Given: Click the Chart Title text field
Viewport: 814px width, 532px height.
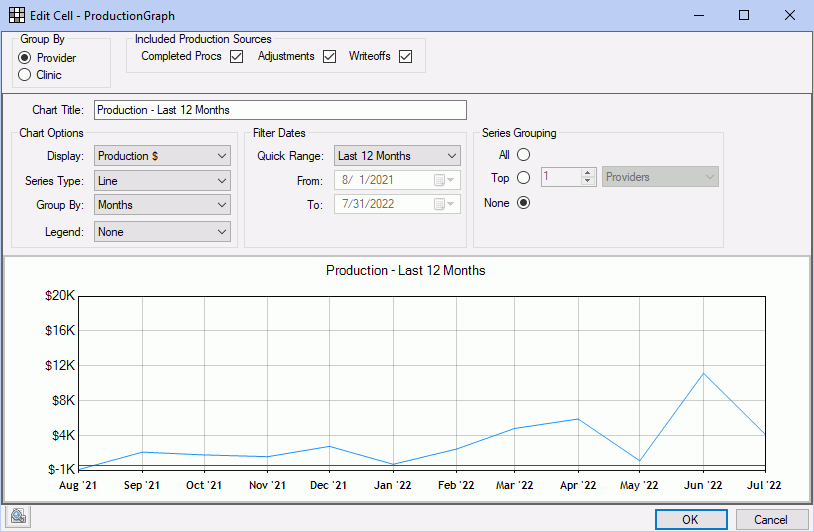Looking at the screenshot, I should click(280, 110).
